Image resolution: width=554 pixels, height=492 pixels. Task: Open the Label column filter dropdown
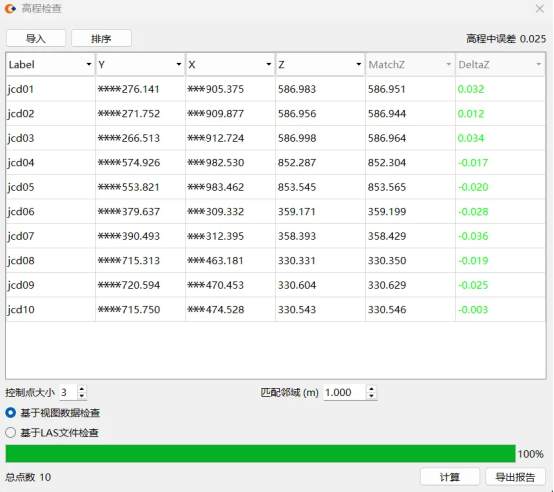[89, 64]
